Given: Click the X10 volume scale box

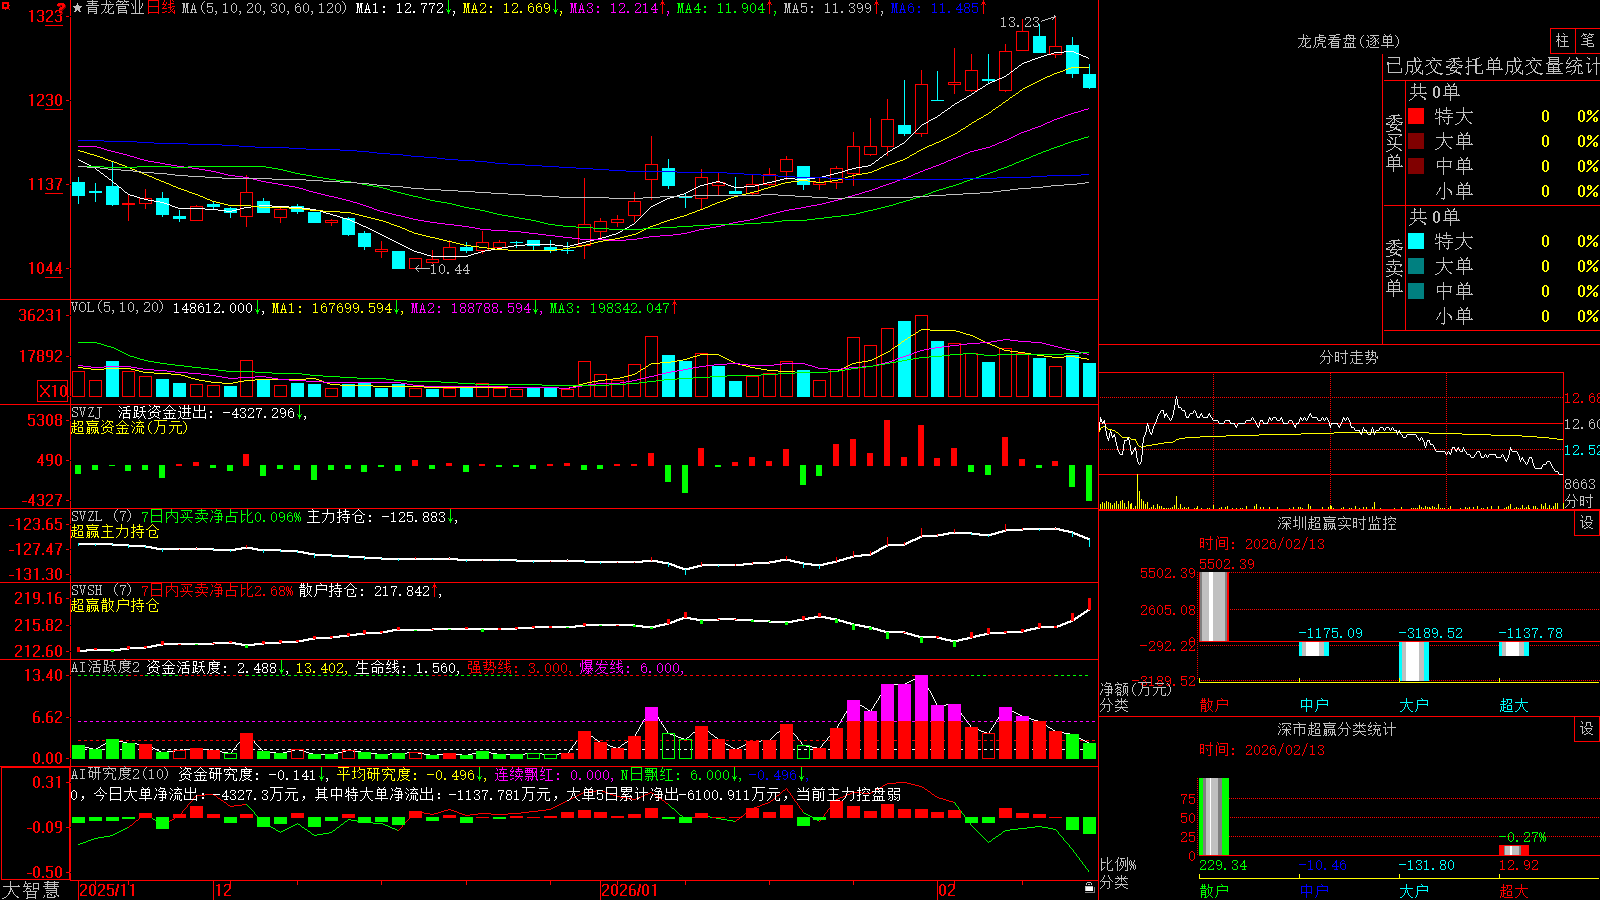Looking at the screenshot, I should (x=53, y=391).
